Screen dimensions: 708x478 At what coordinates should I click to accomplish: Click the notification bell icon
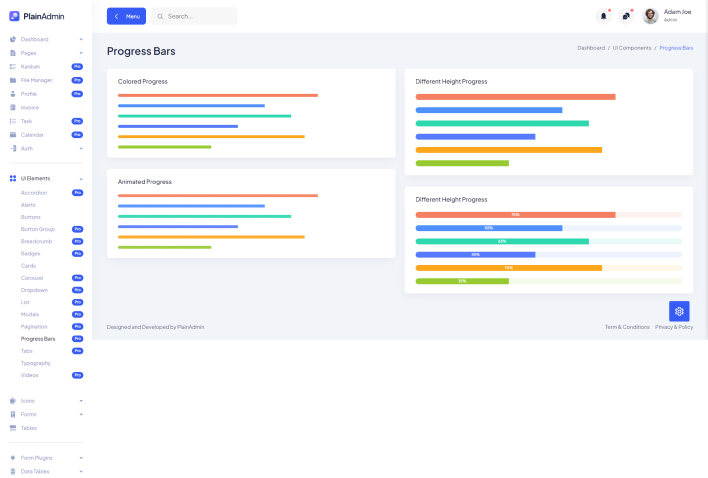[x=603, y=16]
